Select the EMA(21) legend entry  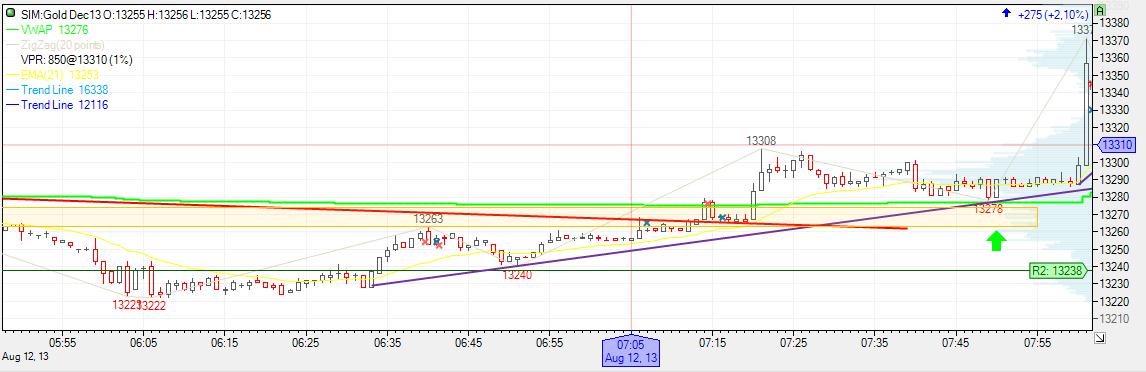click(52, 75)
